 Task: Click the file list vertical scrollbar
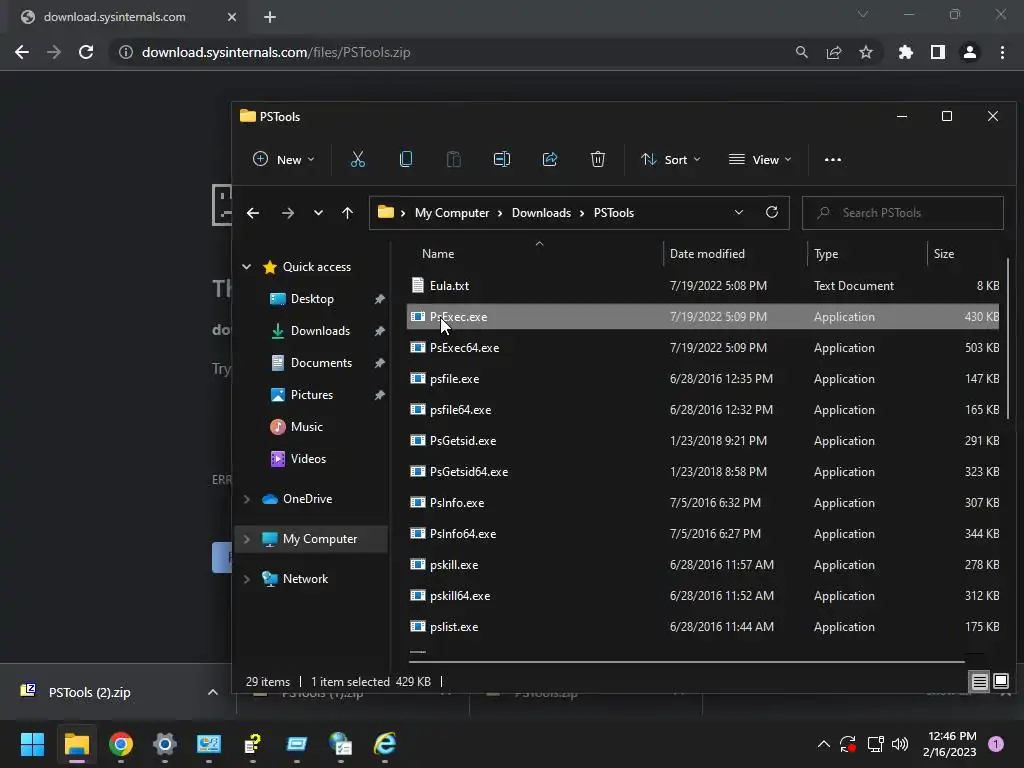pyautogui.click(x=1008, y=338)
